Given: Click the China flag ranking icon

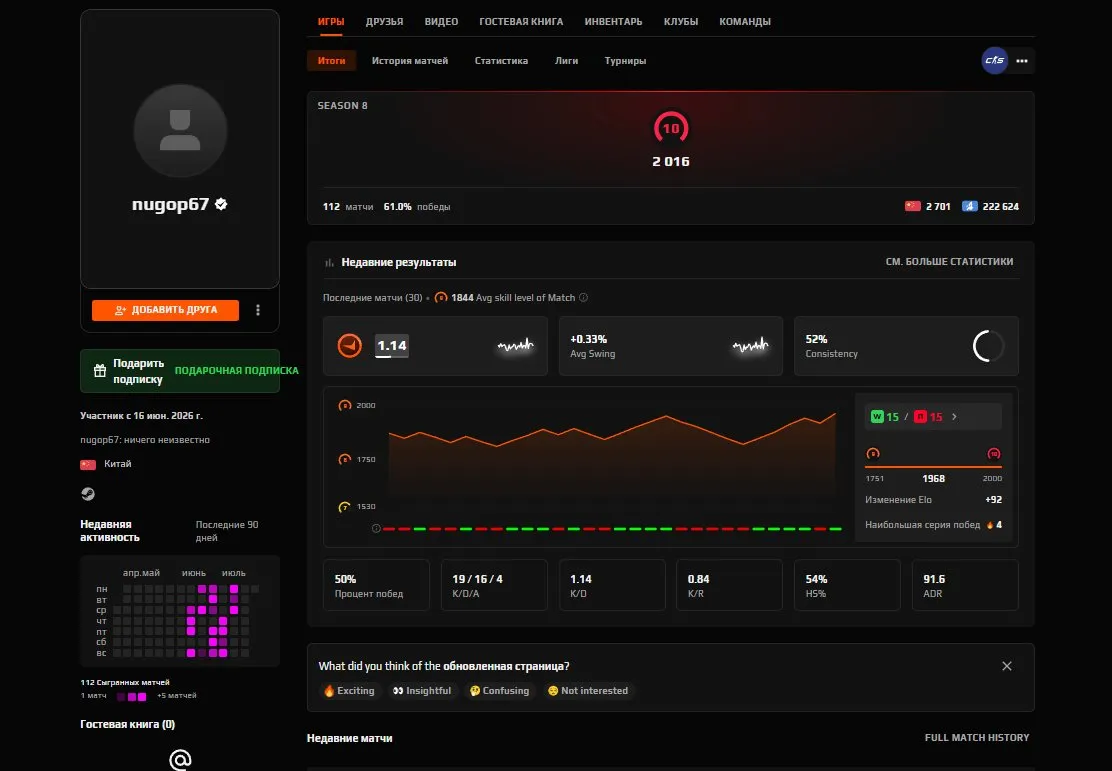Looking at the screenshot, I should click(x=913, y=206).
